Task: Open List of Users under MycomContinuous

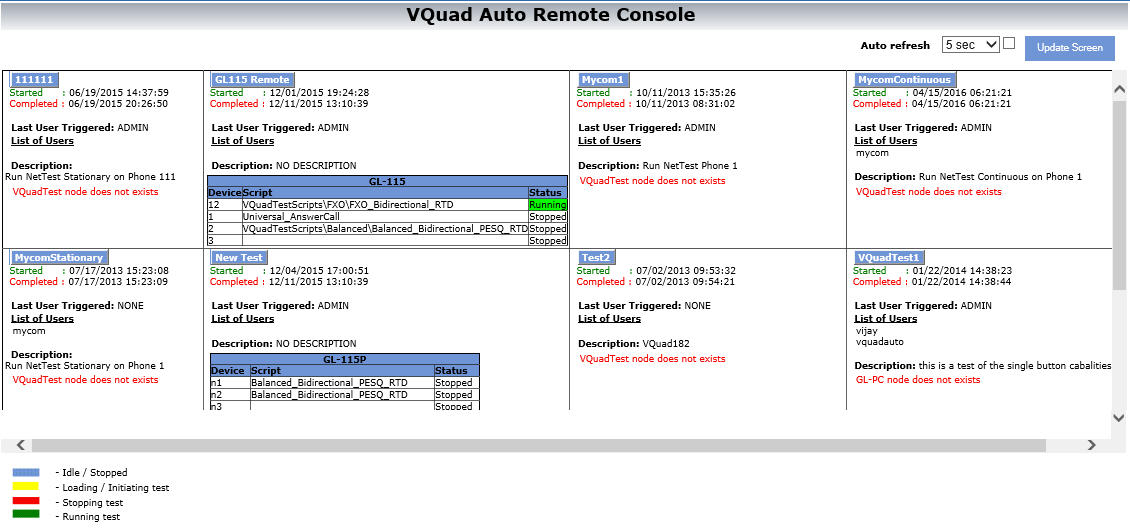Action: click(x=886, y=140)
